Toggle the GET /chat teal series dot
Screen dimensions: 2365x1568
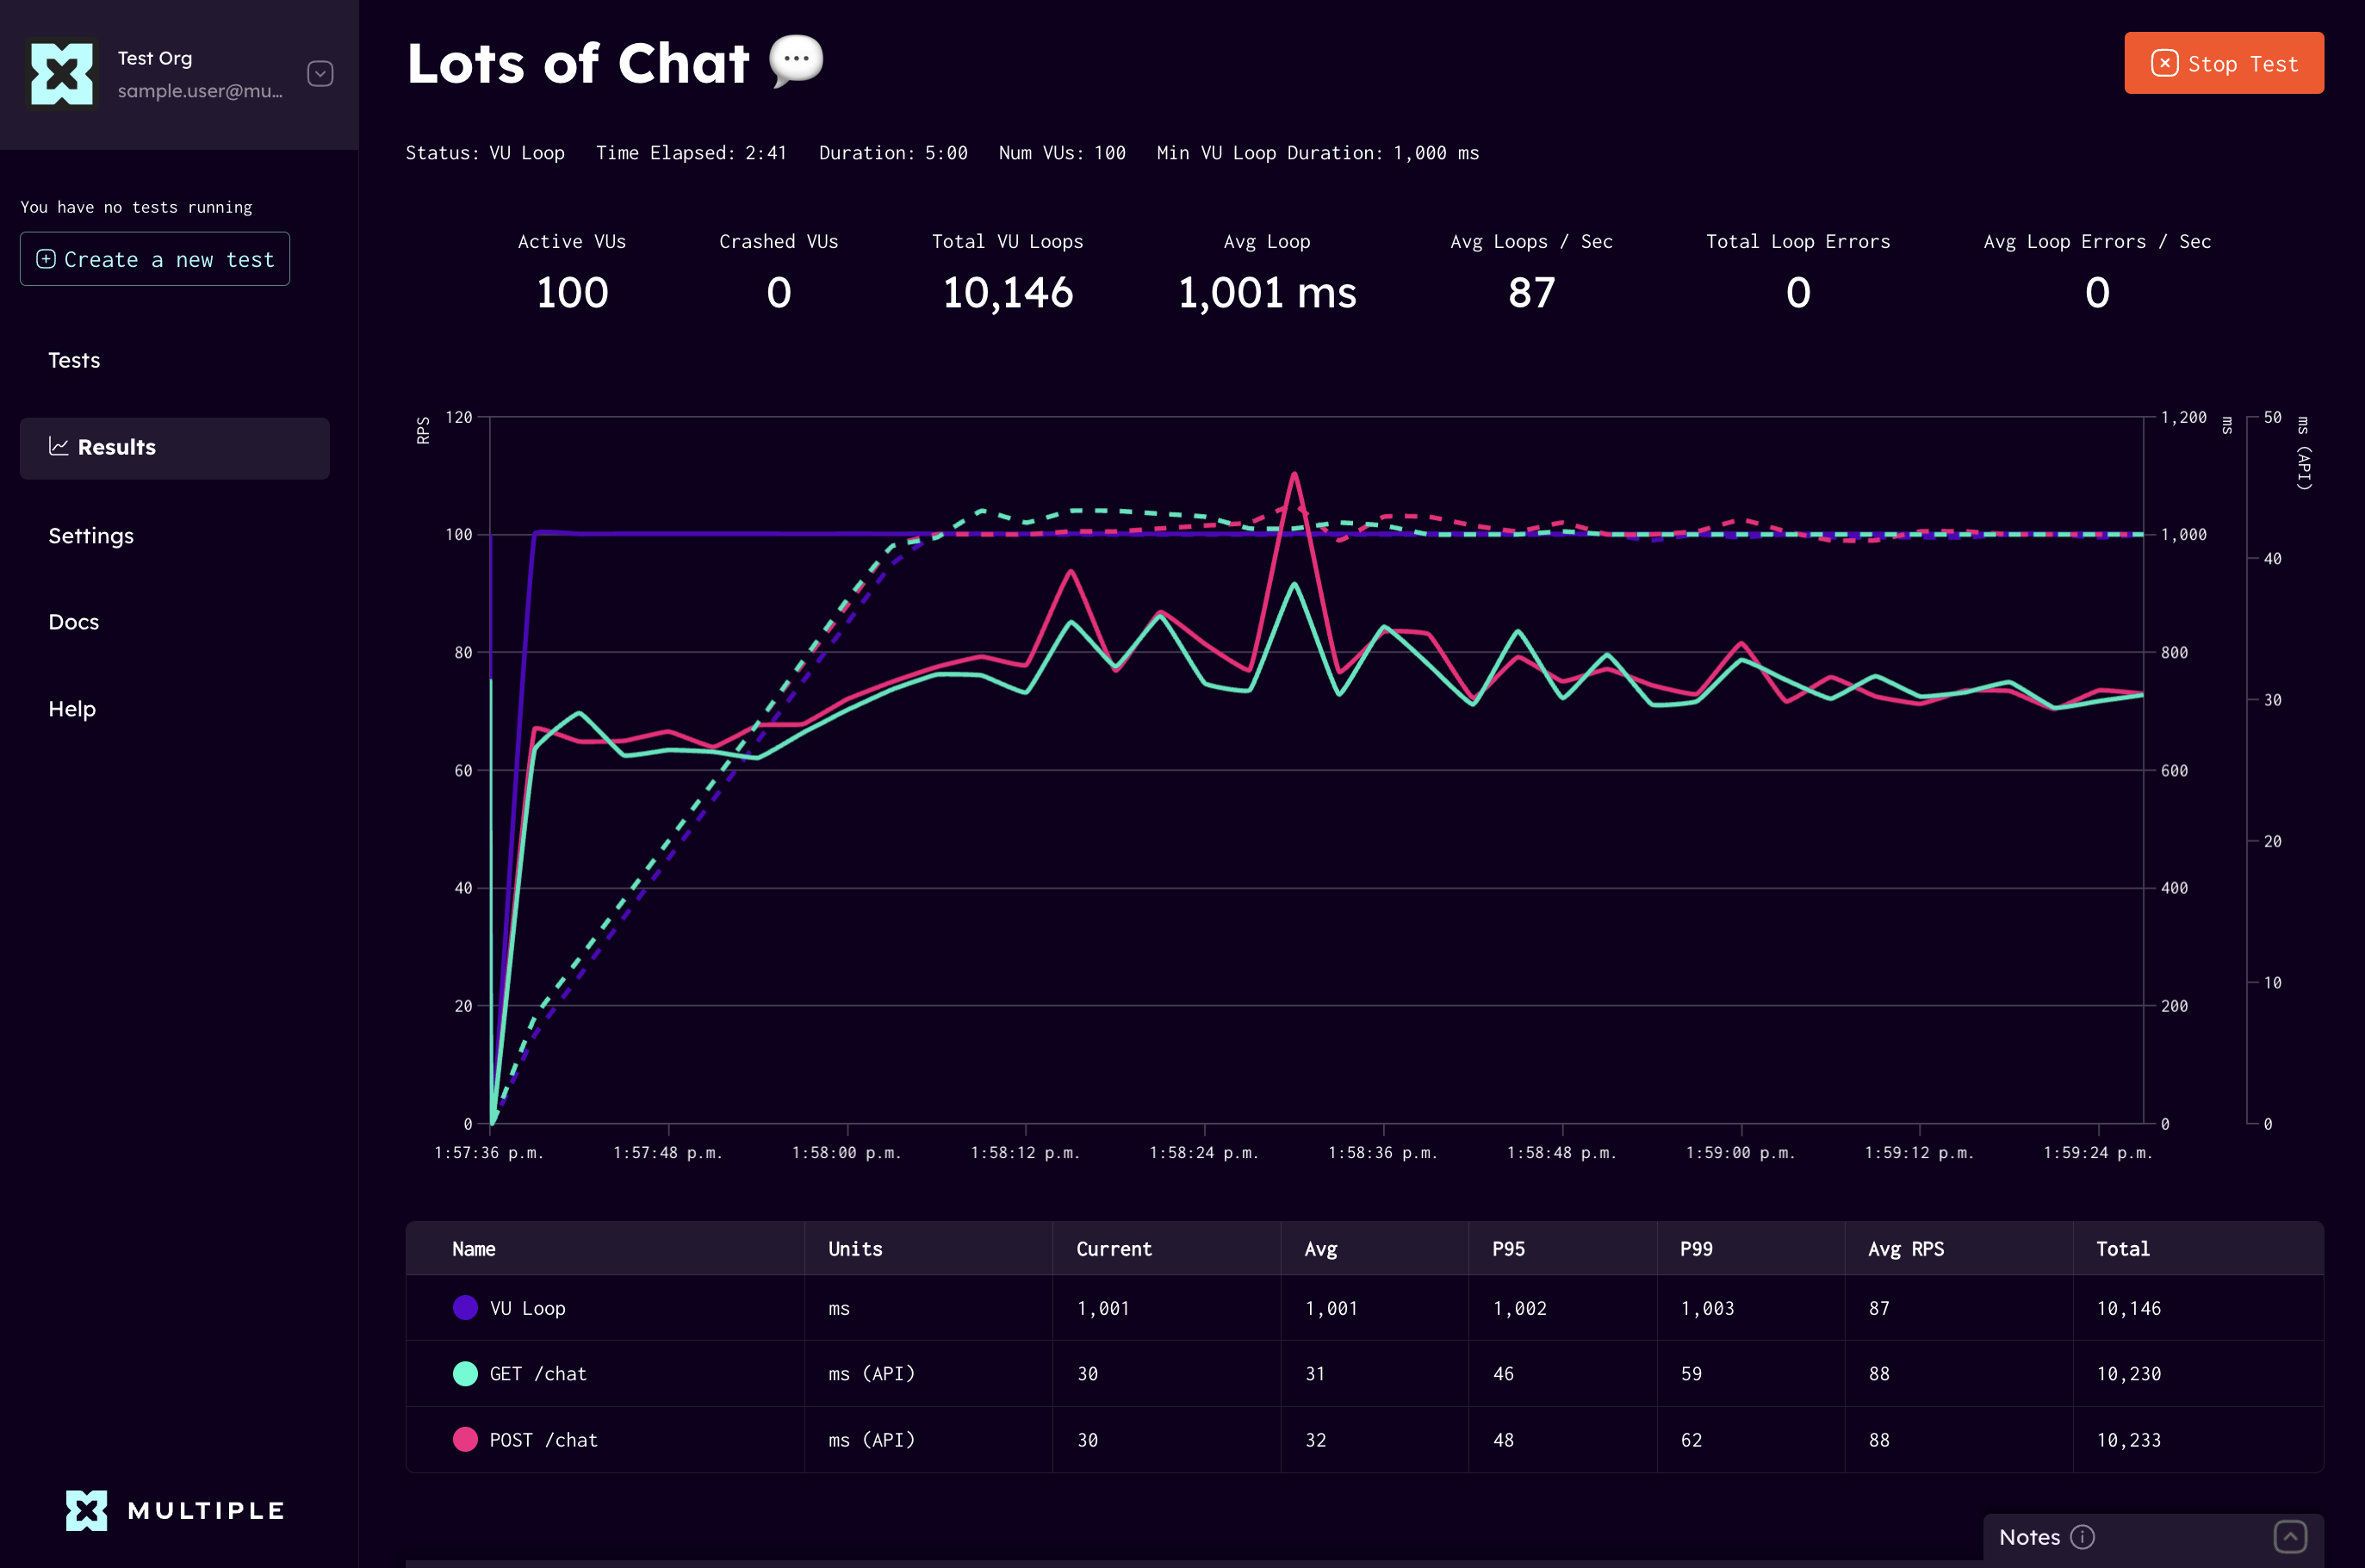coord(465,1374)
